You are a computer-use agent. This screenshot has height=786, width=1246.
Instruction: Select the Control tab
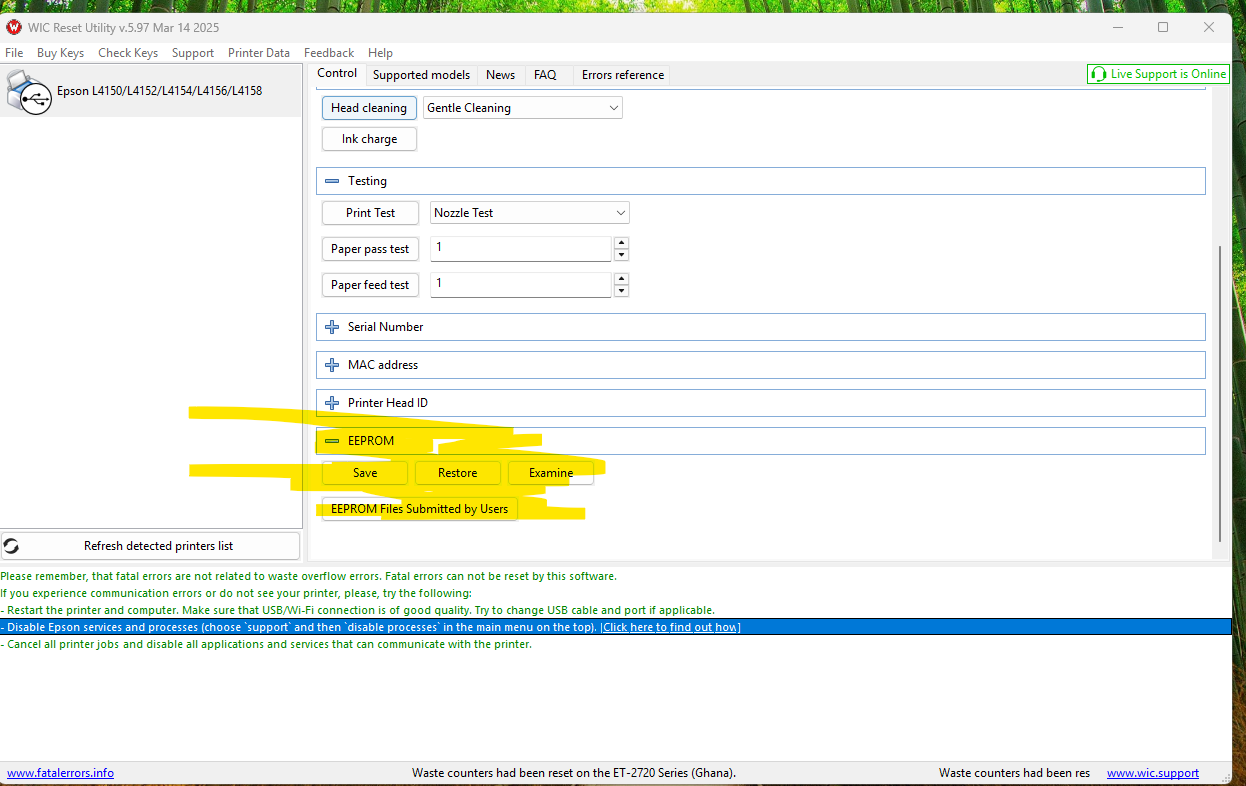tap(337, 73)
